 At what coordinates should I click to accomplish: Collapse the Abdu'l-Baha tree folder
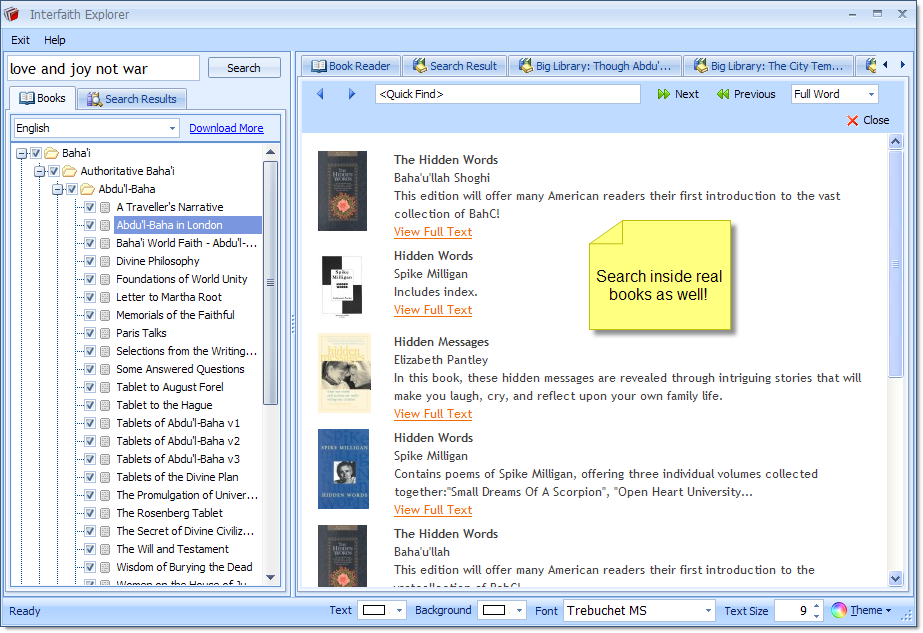pos(58,189)
